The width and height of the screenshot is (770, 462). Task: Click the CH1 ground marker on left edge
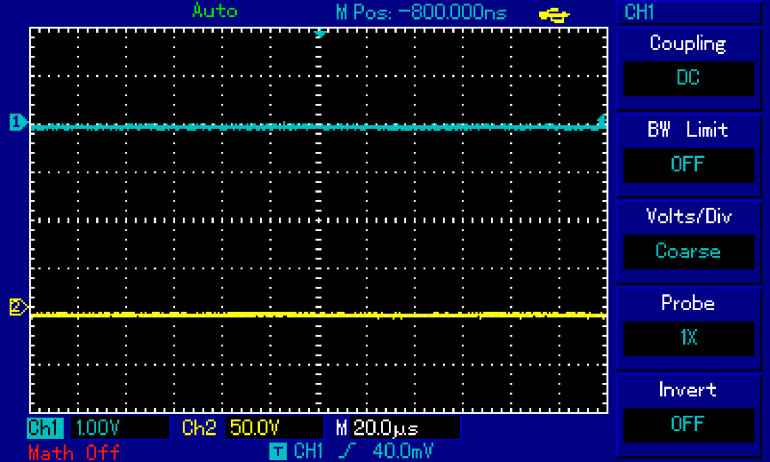17,123
